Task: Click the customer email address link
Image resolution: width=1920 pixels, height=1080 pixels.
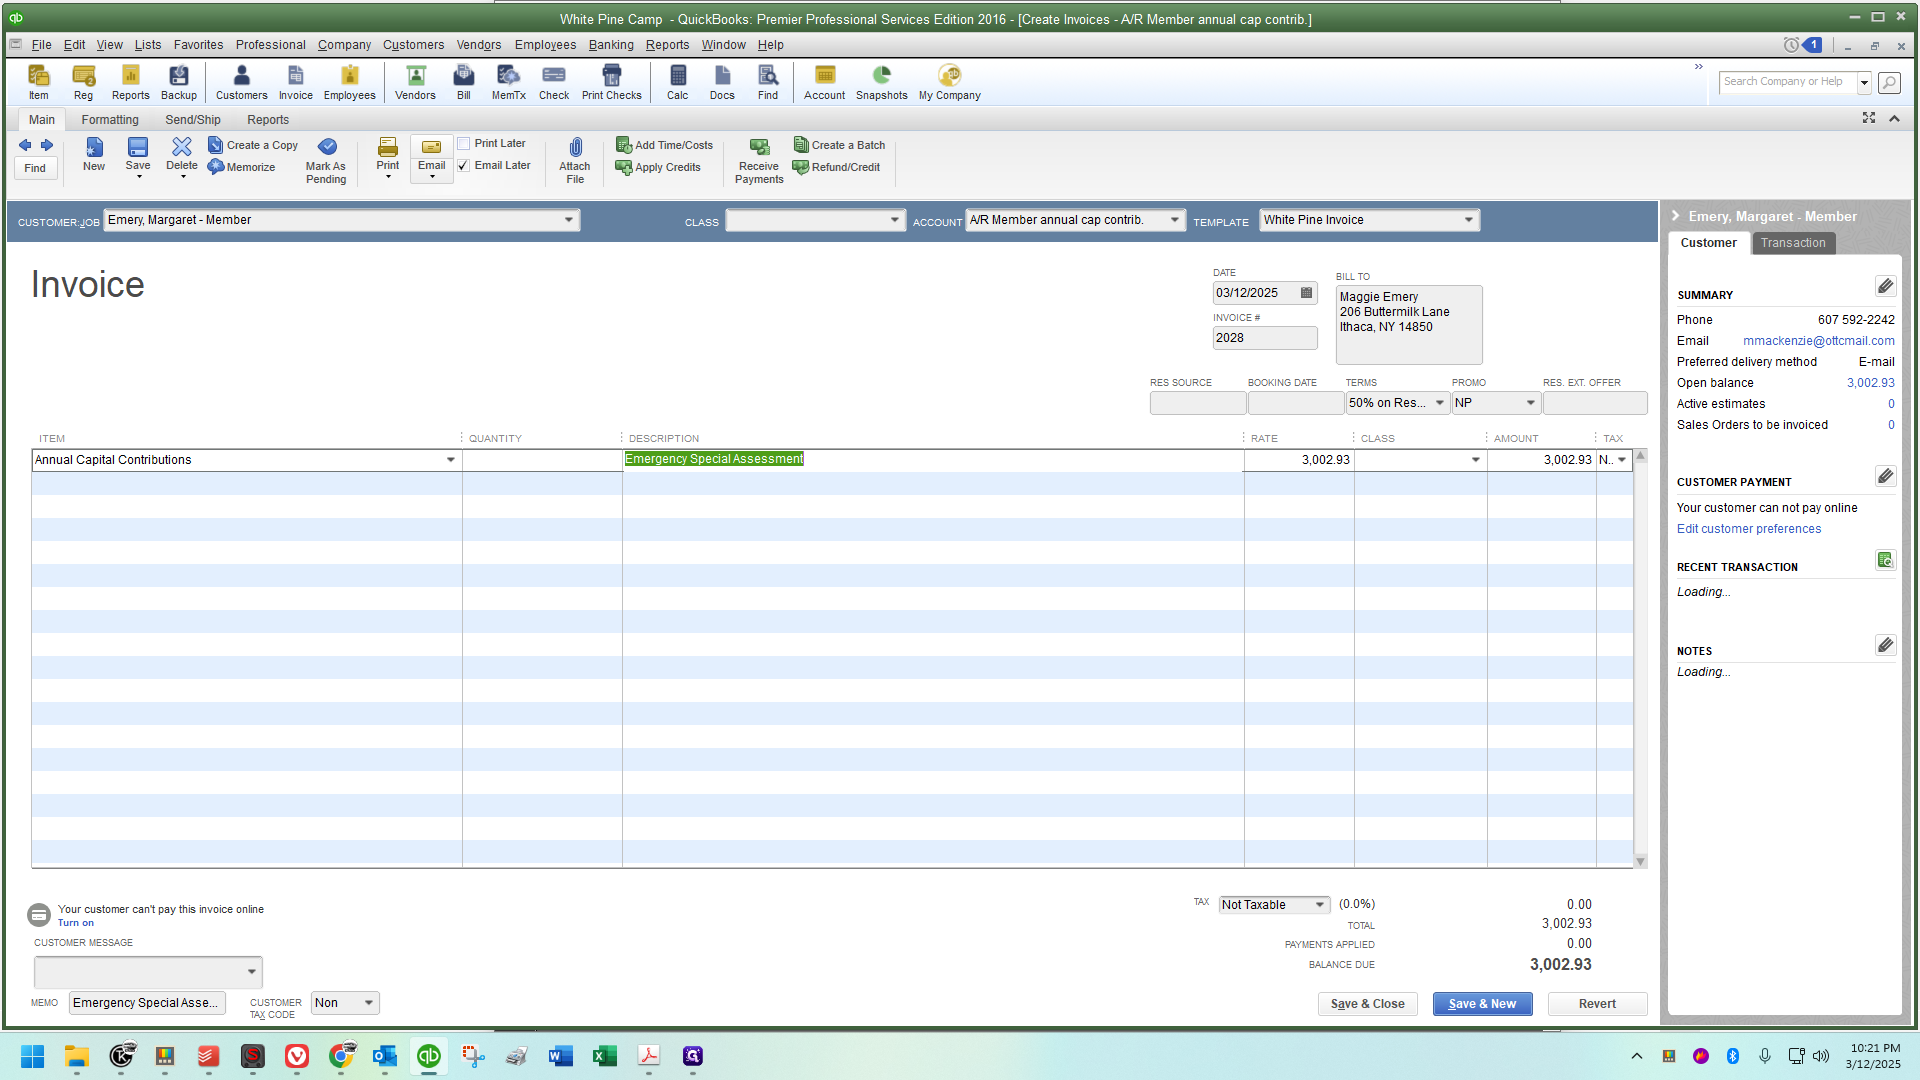Action: (x=1818, y=341)
